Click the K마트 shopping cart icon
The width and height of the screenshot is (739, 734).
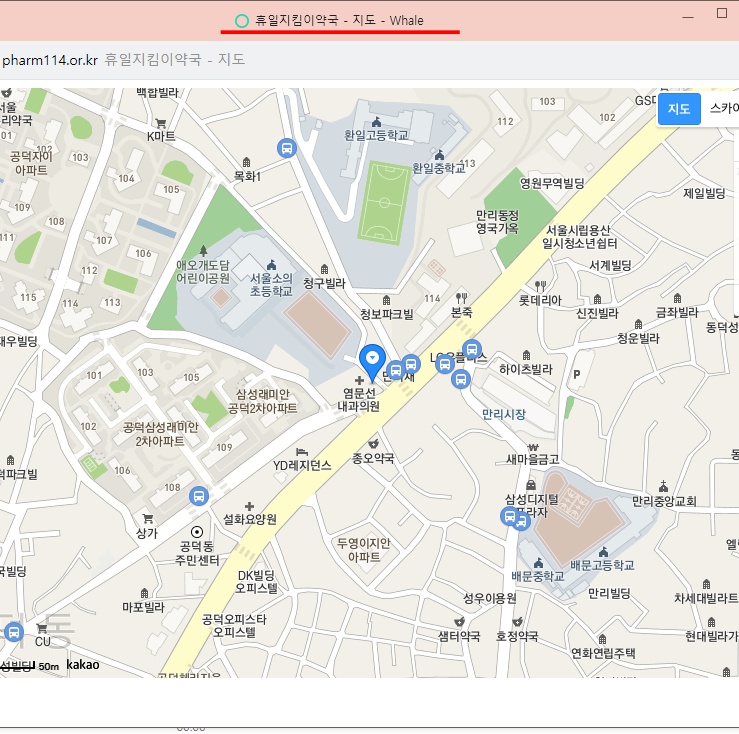[x=161, y=124]
